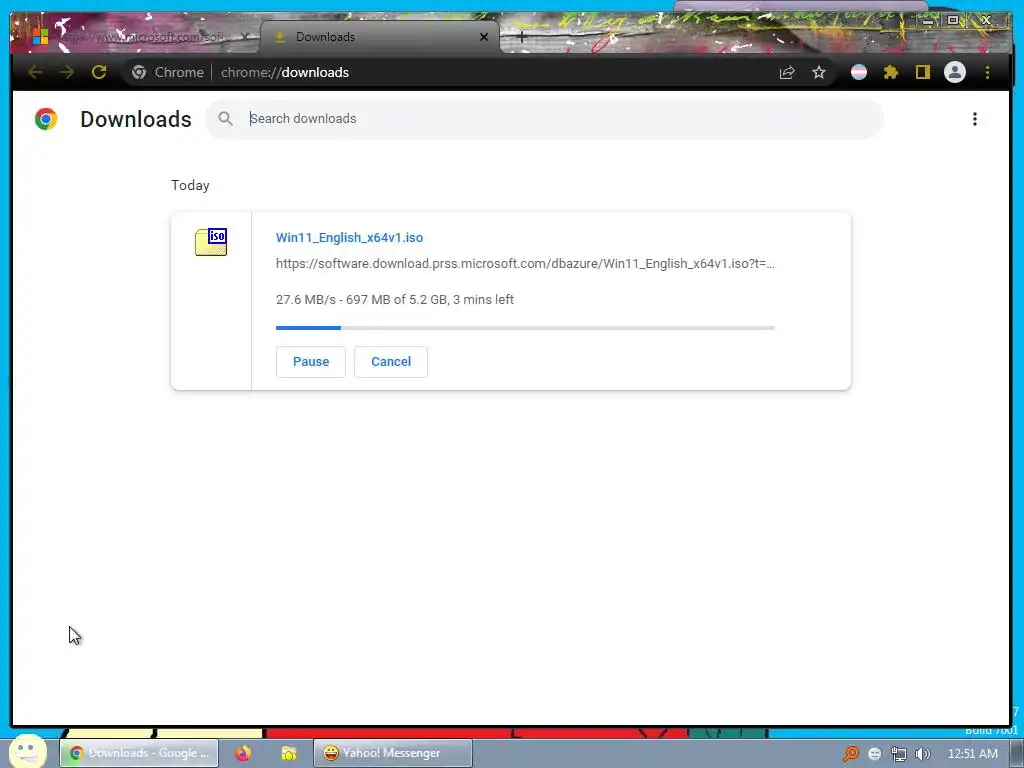The width and height of the screenshot is (1024, 768).
Task: Open the Win11_English_x64v1.iso file link
Action: tap(349, 238)
